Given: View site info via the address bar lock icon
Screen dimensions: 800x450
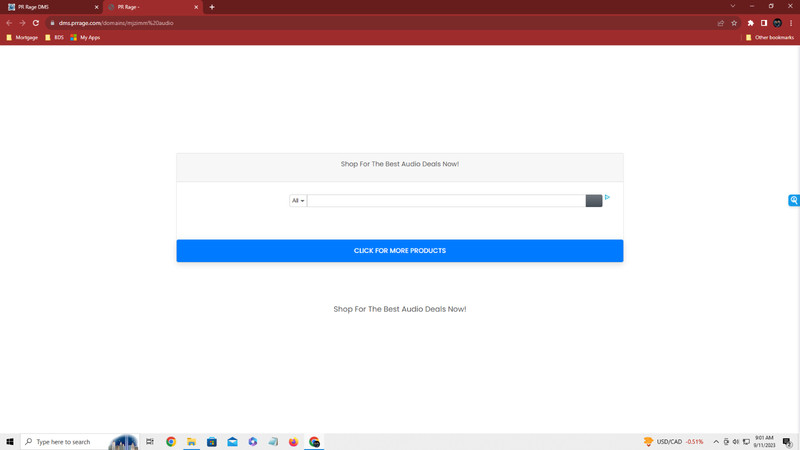Looking at the screenshot, I should [x=52, y=23].
